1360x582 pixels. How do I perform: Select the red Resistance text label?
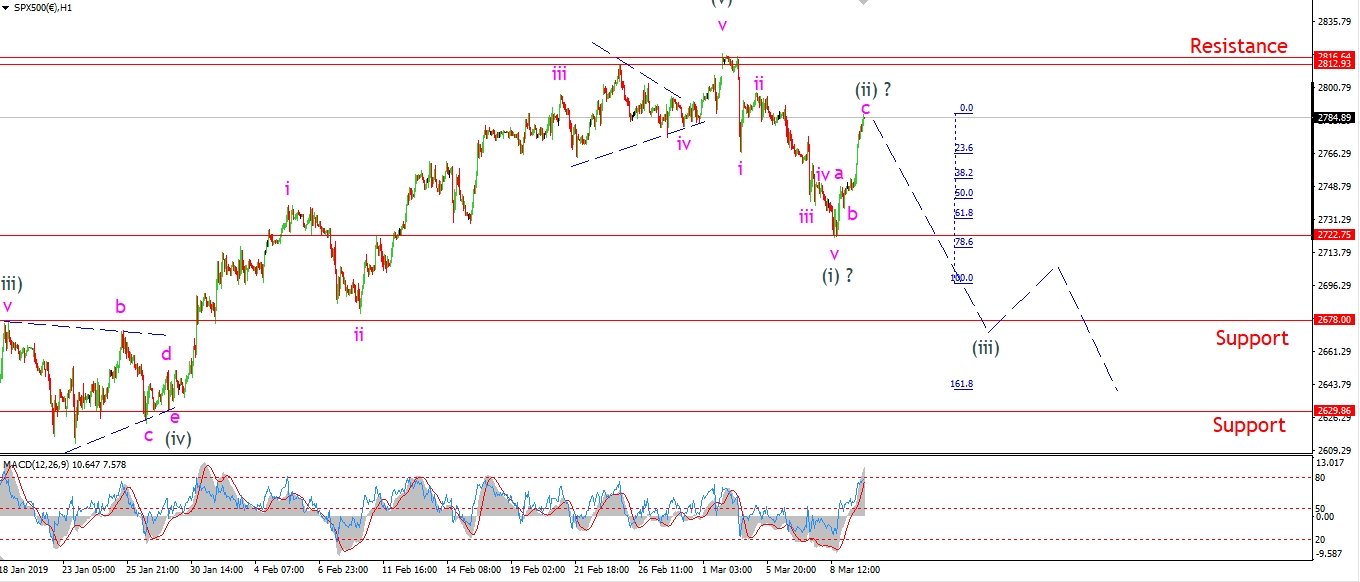[1238, 46]
